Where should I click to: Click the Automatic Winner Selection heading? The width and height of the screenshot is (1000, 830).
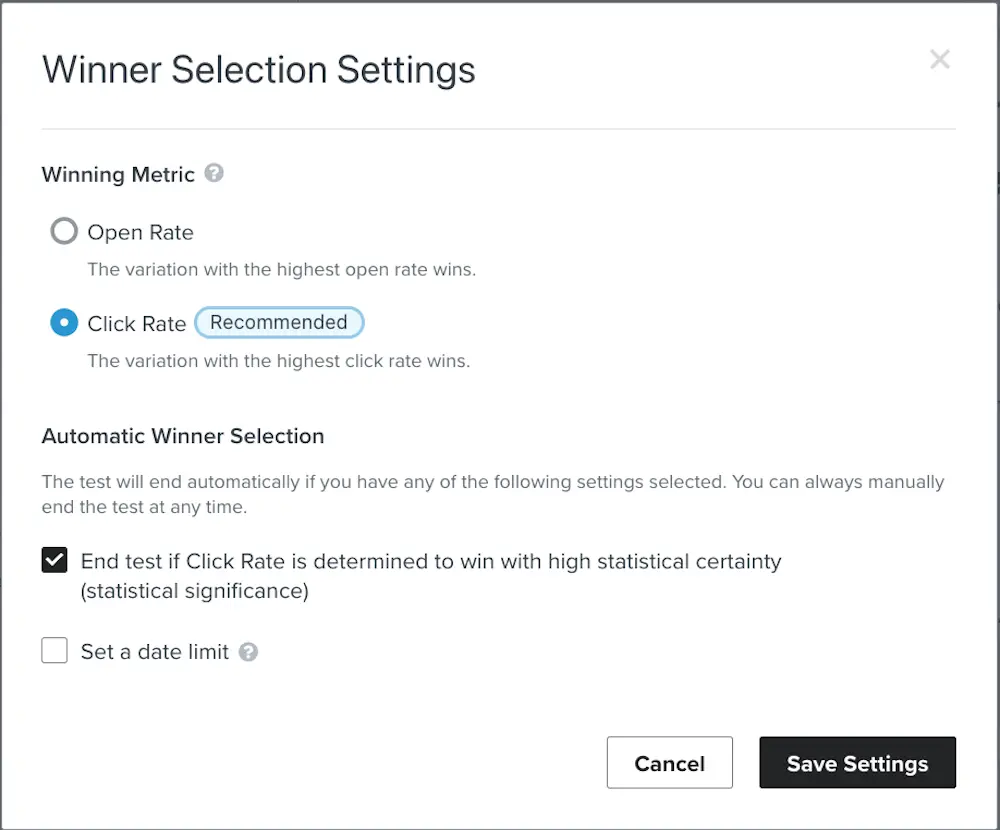tap(183, 436)
